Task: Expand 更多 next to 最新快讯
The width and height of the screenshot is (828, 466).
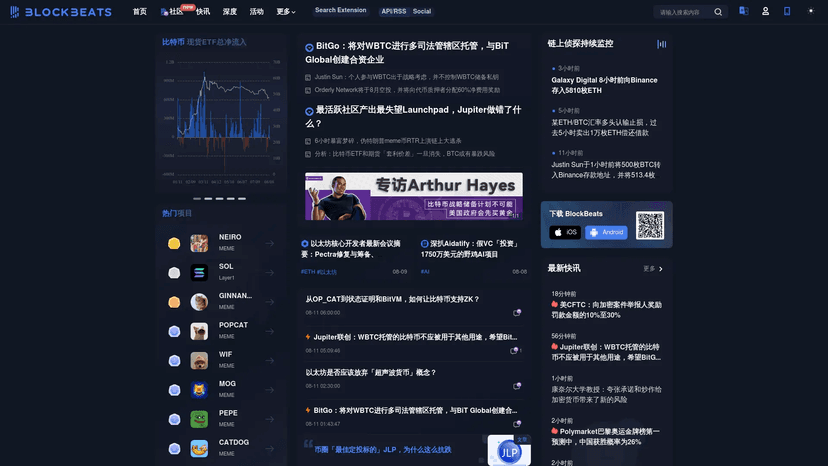Action: (653, 268)
